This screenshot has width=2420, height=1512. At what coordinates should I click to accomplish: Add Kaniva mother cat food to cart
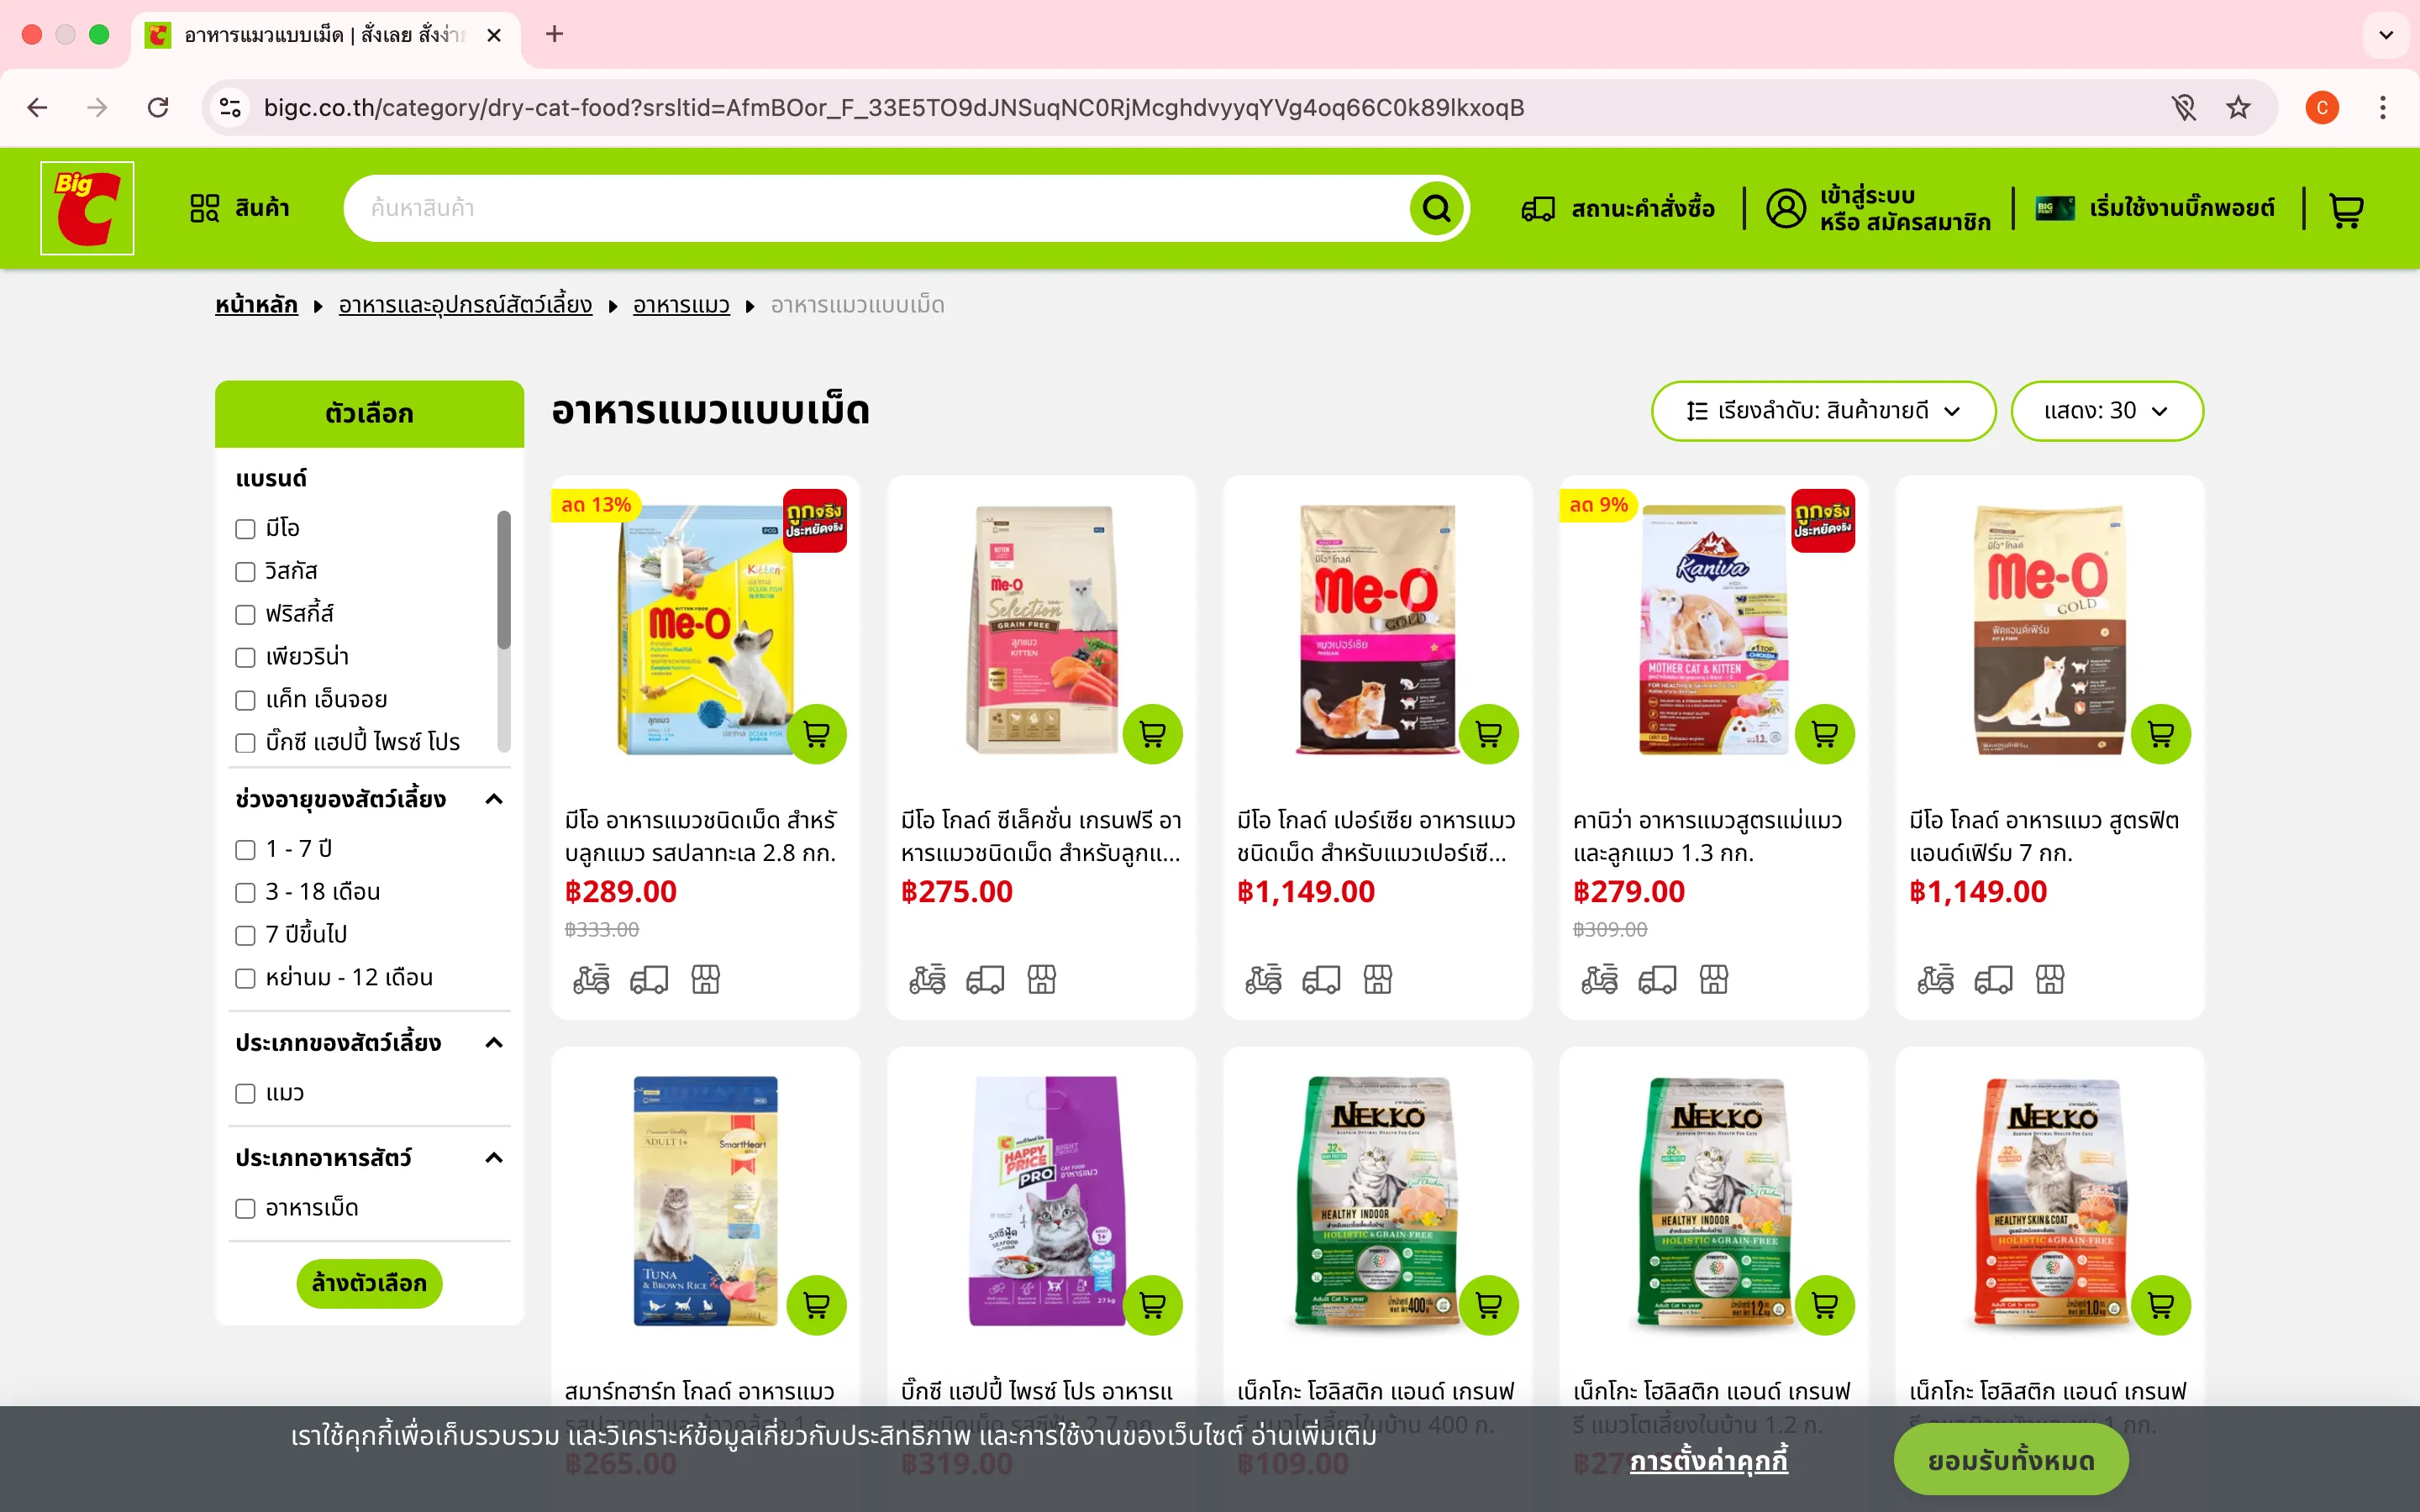[x=1824, y=734]
